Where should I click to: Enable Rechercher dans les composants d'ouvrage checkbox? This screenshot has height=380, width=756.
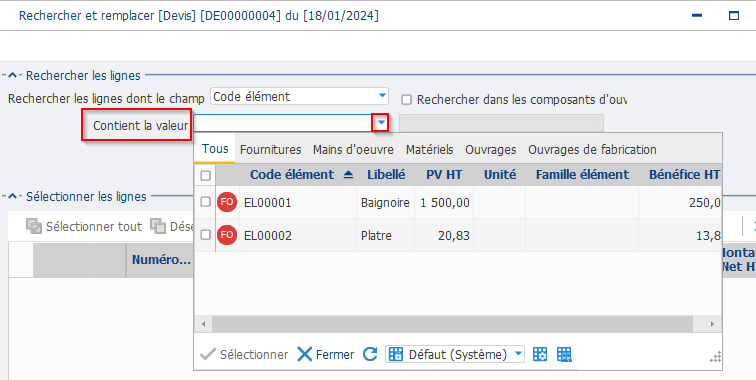tap(407, 100)
